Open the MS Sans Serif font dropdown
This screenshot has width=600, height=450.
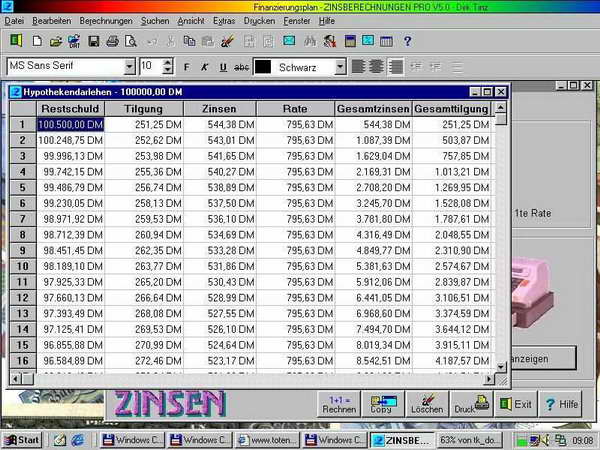point(129,66)
